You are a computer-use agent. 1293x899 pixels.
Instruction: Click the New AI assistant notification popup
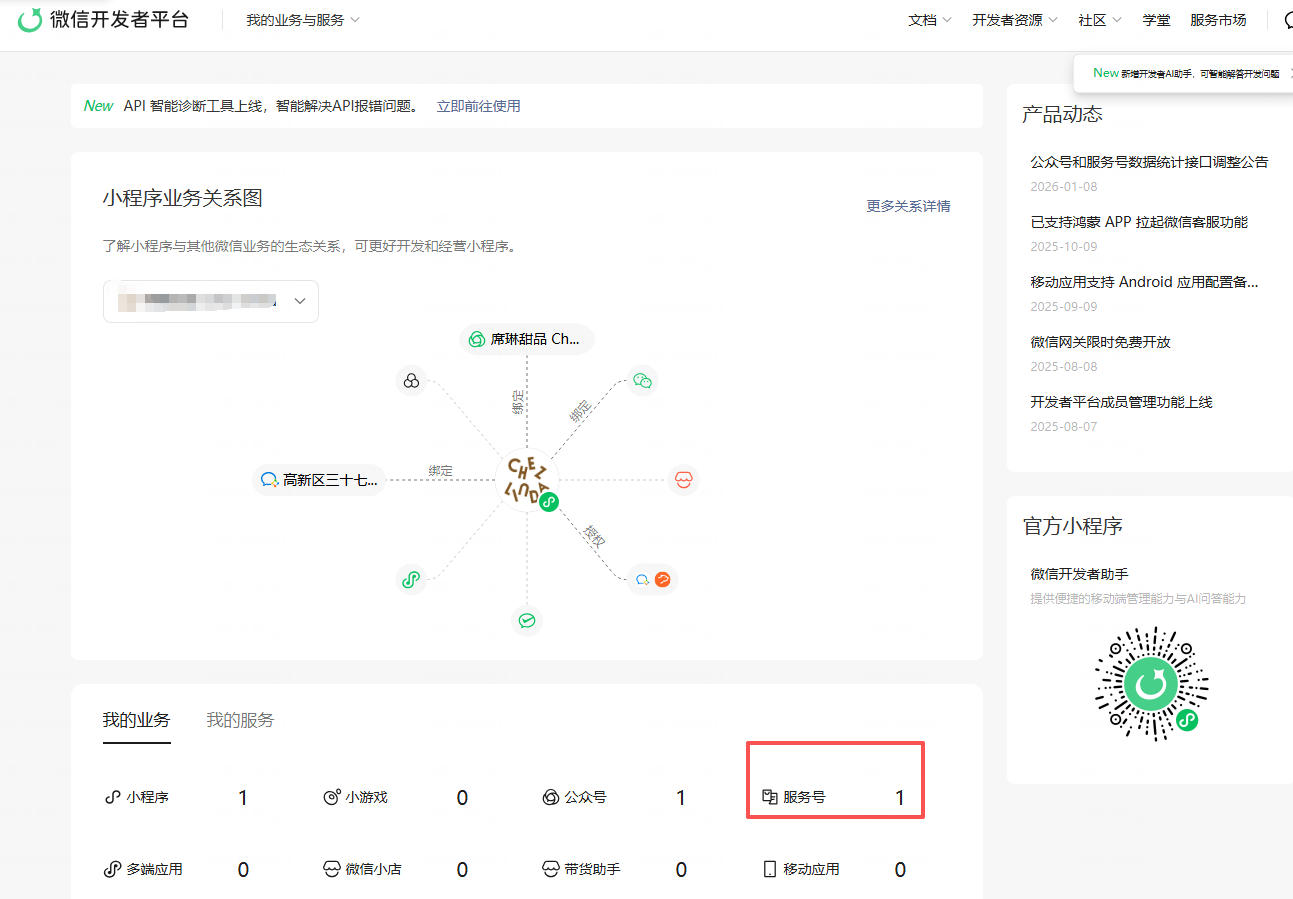(1184, 73)
